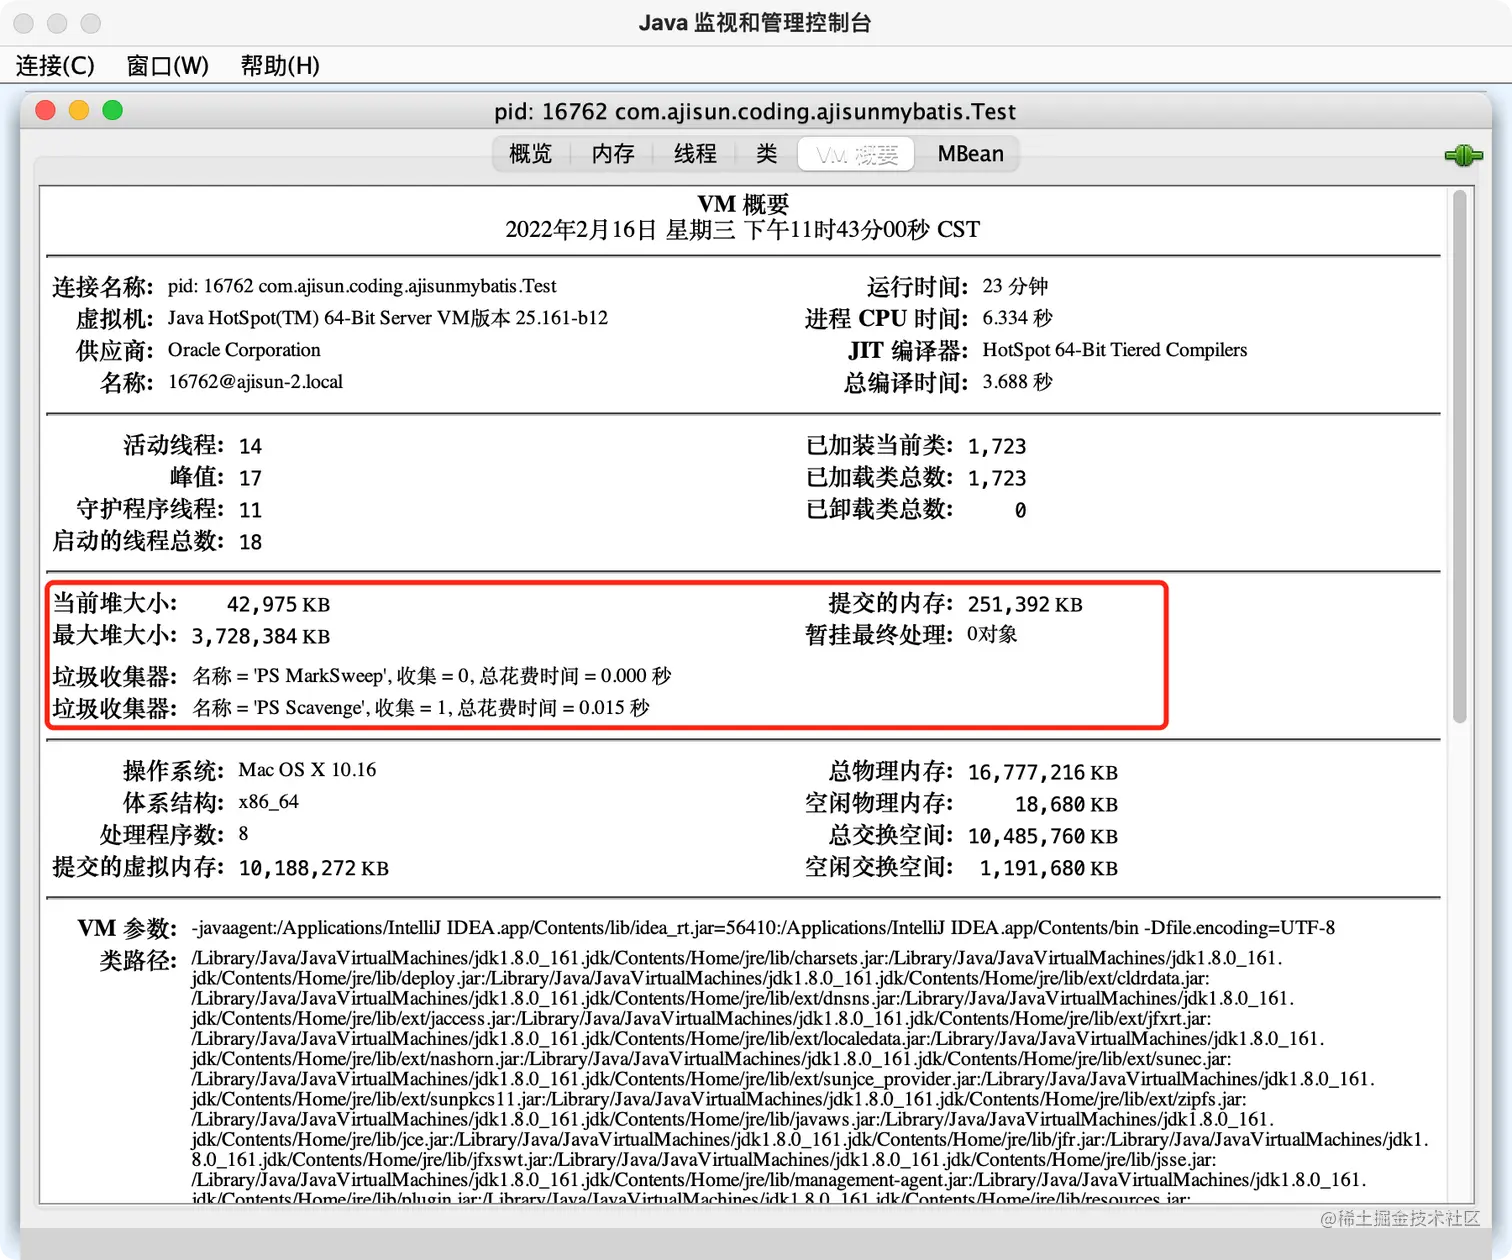The image size is (1512, 1260).
Task: Click the Java HotSpot(TM) 64-Bit Server VM value
Action: coord(388,318)
